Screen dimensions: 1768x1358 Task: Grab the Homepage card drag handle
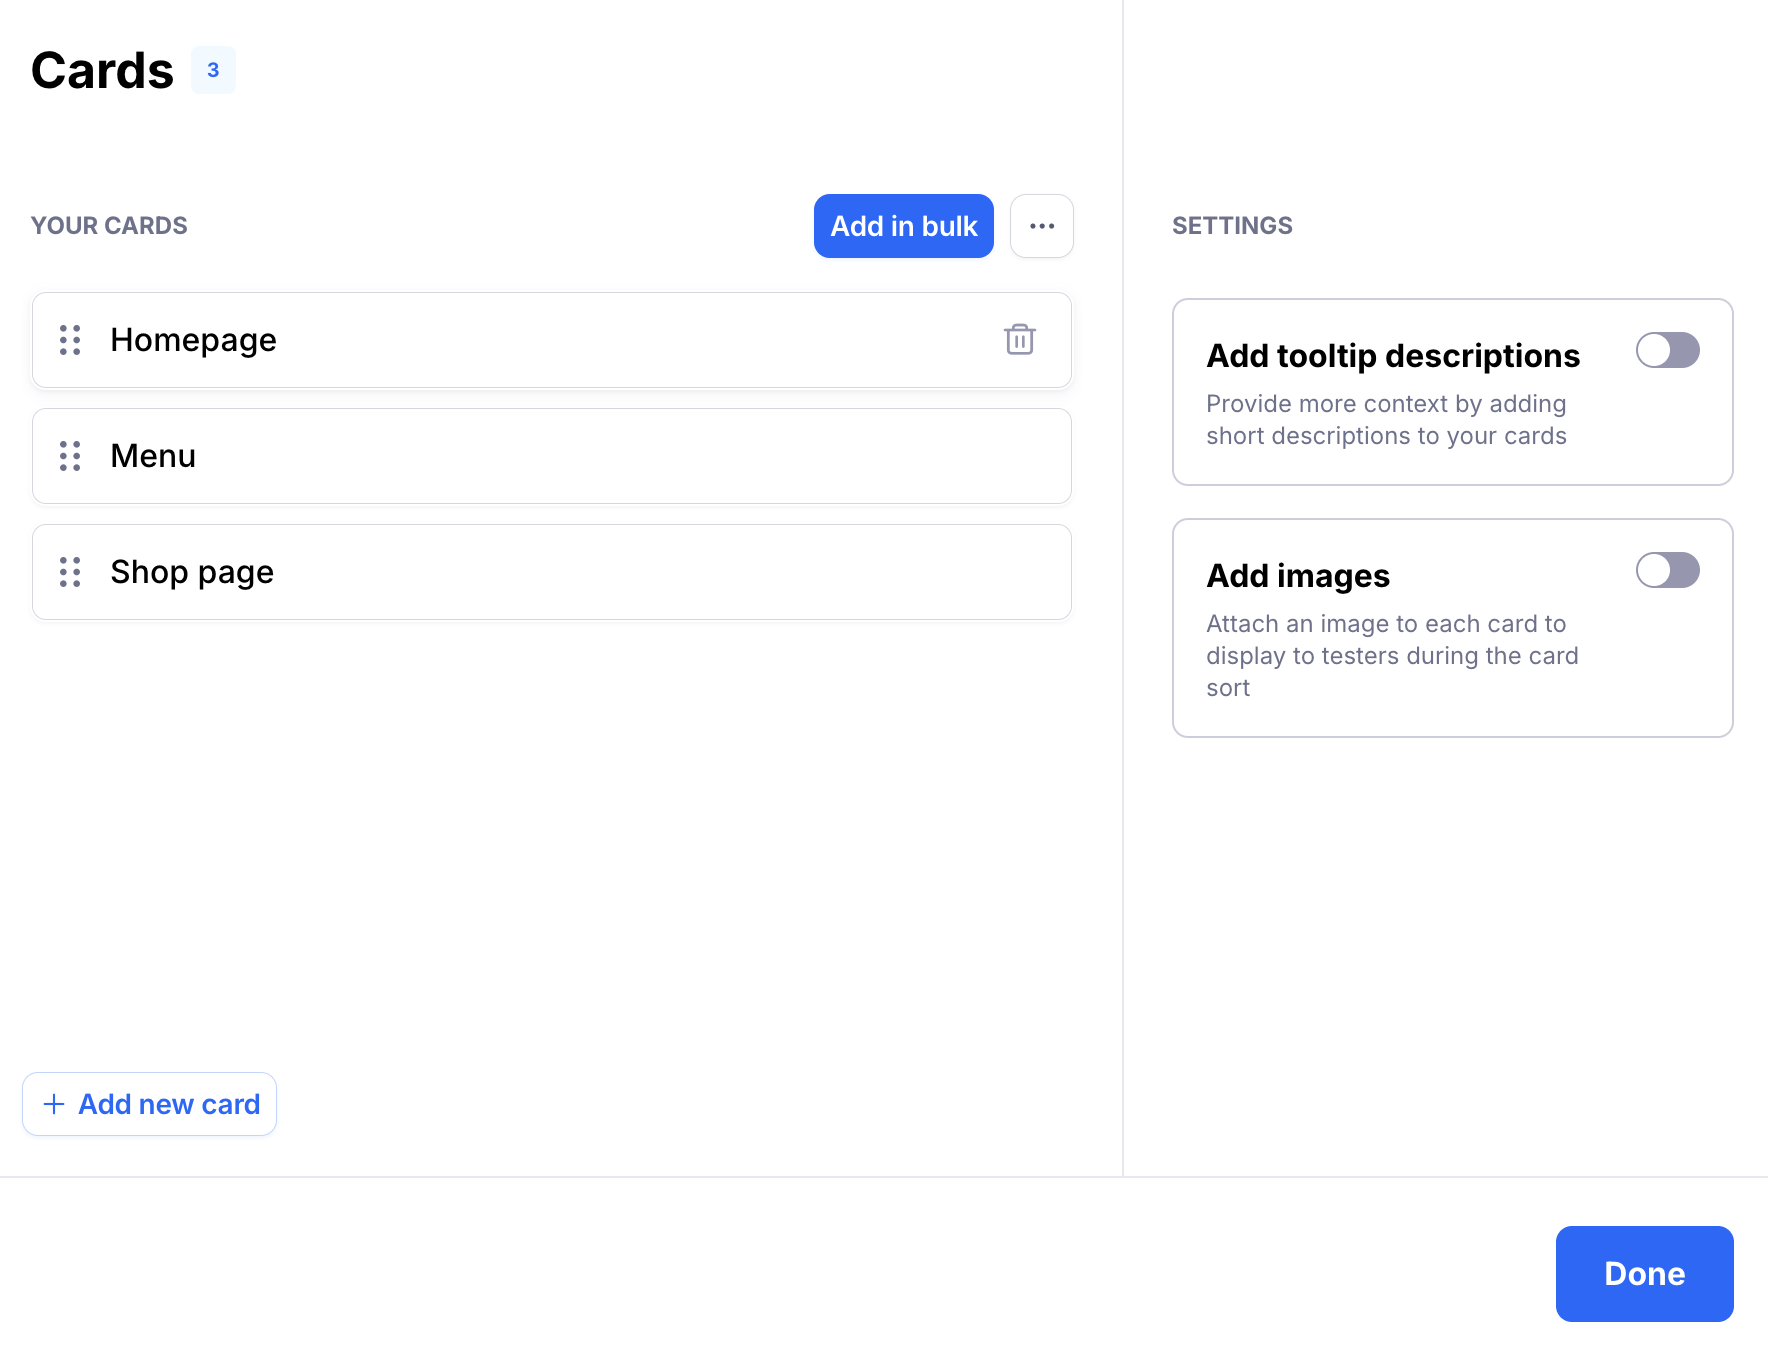pos(70,340)
